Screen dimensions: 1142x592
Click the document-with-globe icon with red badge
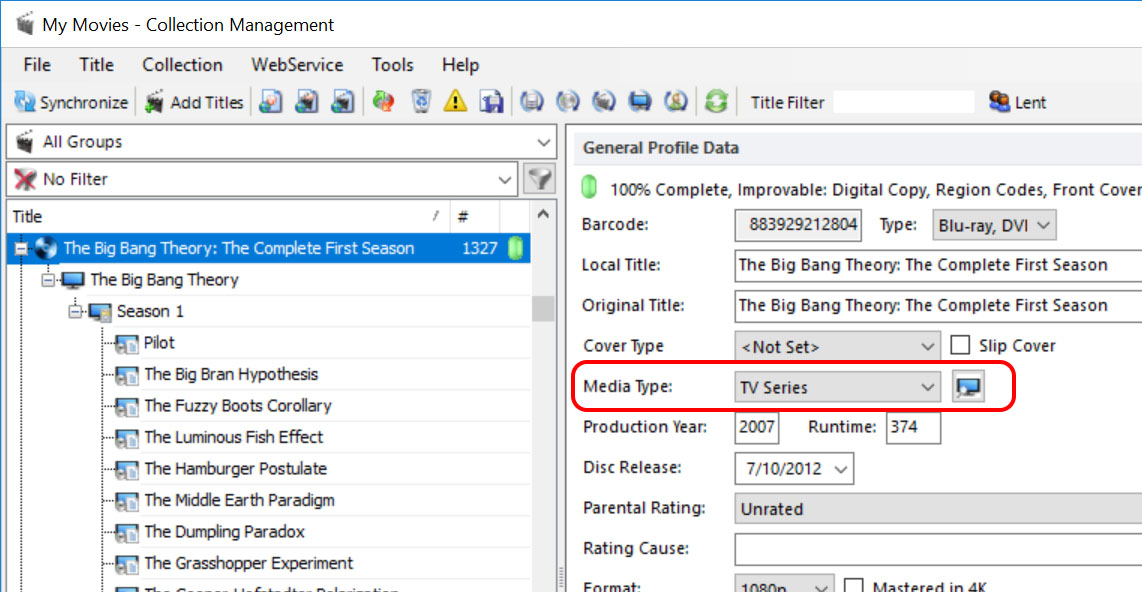271,102
